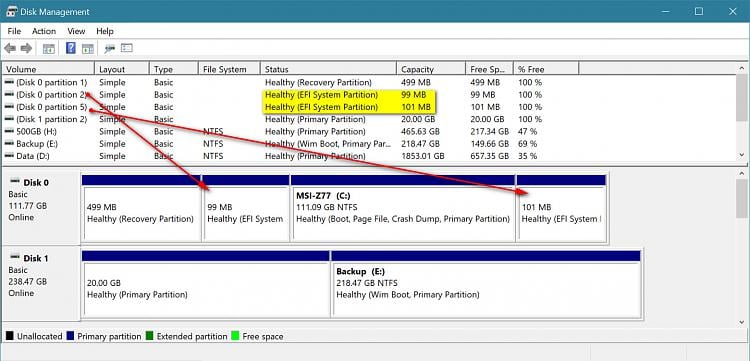Screen dimensions: 750x361
Task: Maximize the Disk Management window
Action: point(699,11)
